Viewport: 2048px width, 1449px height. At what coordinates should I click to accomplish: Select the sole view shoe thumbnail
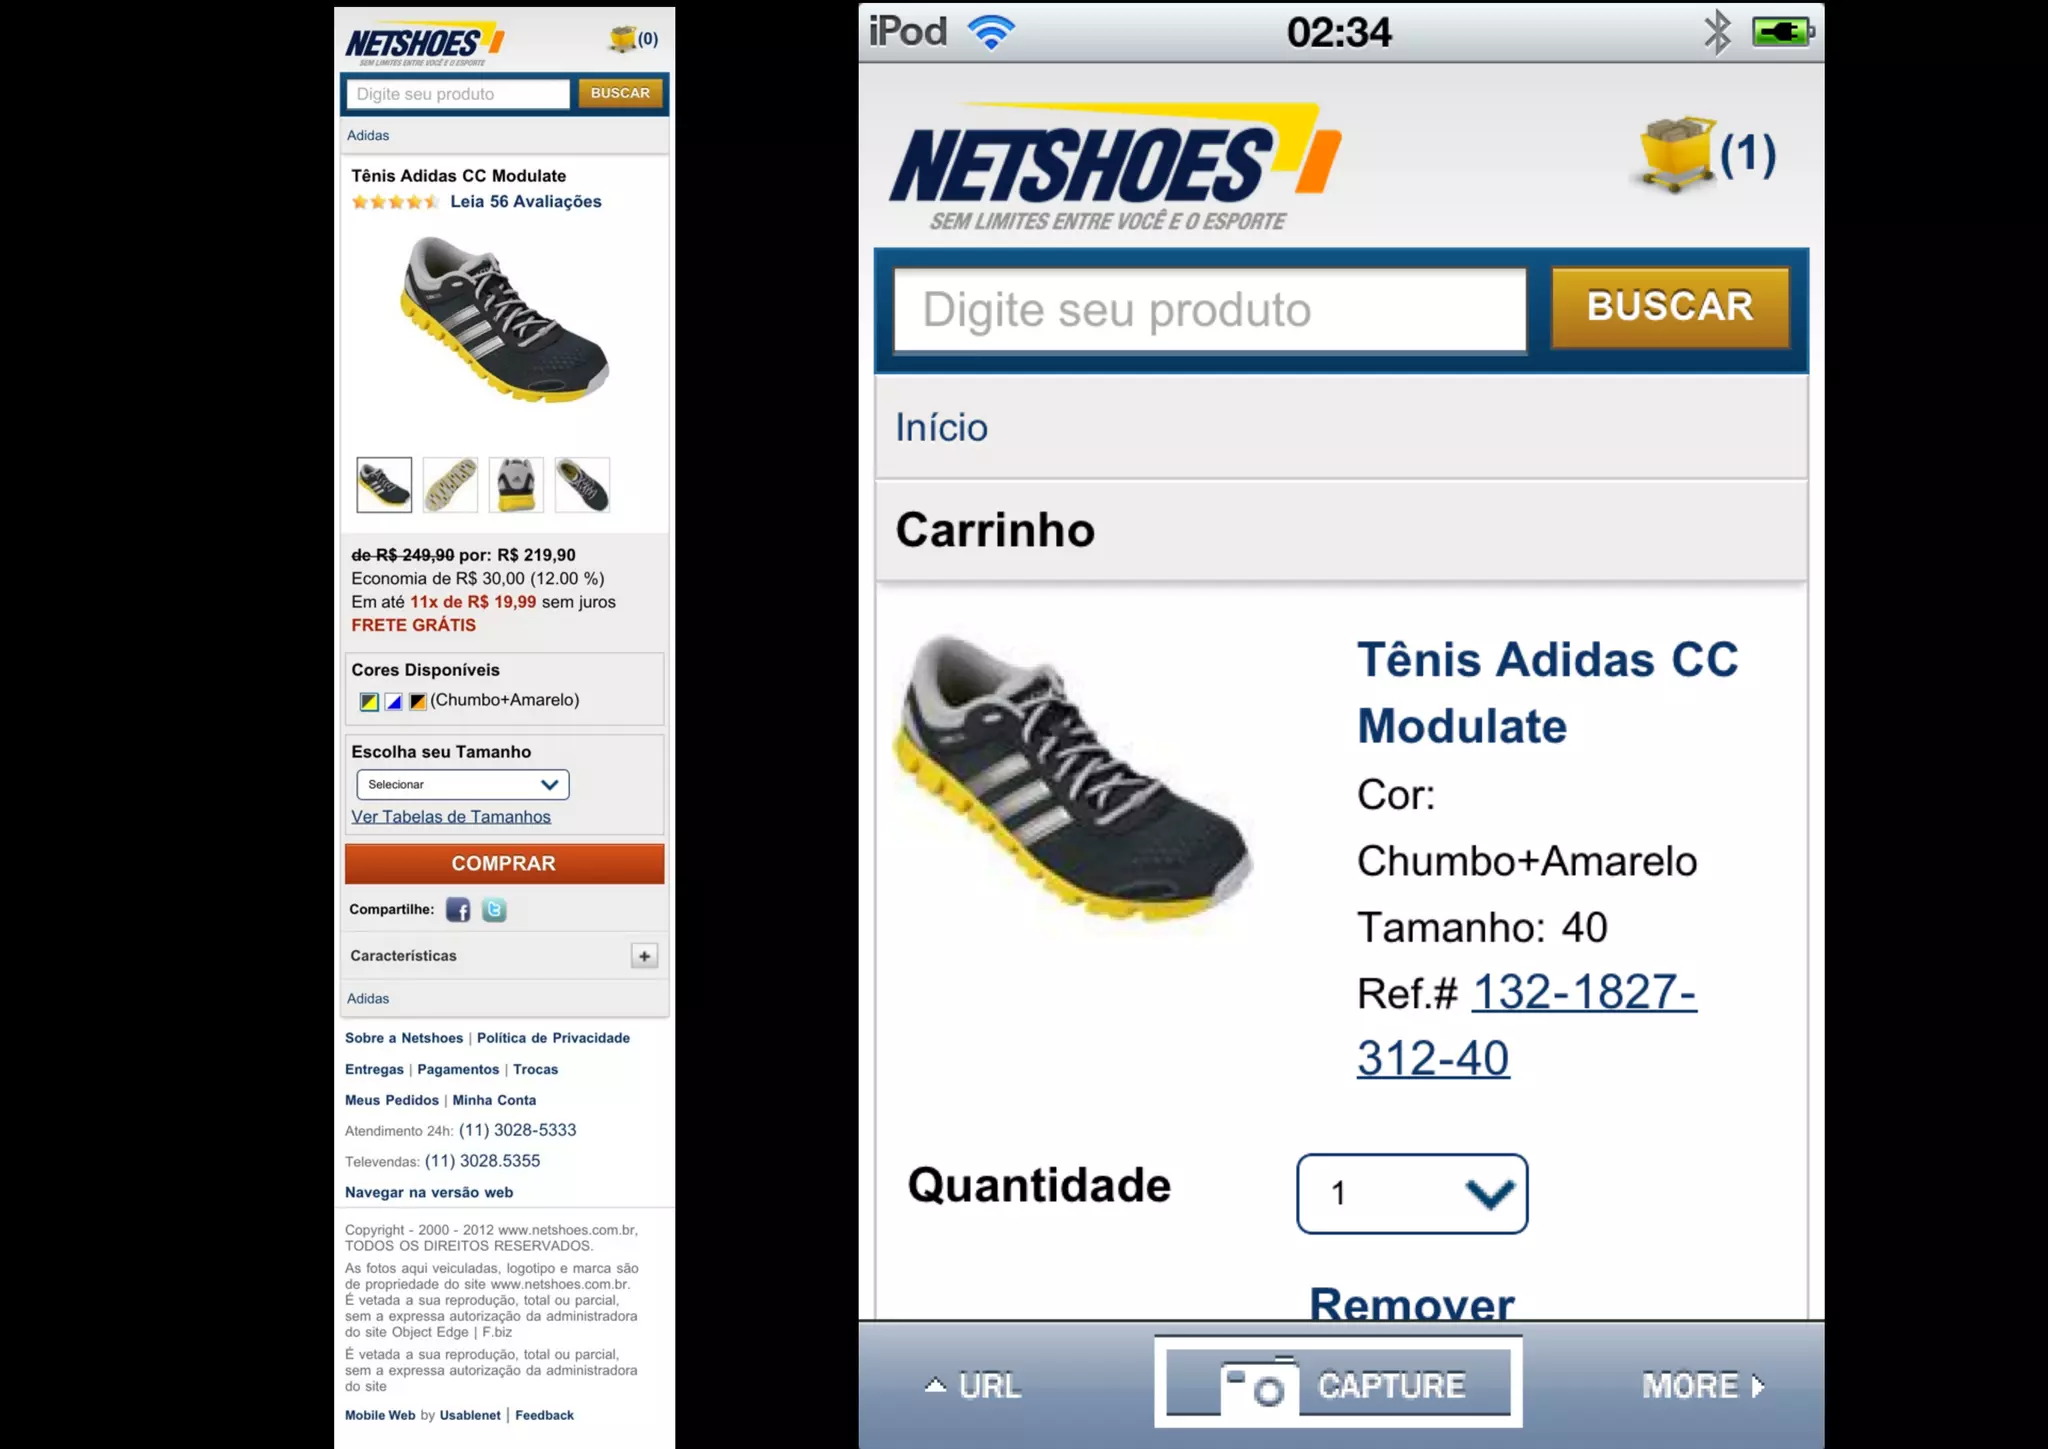(x=450, y=485)
